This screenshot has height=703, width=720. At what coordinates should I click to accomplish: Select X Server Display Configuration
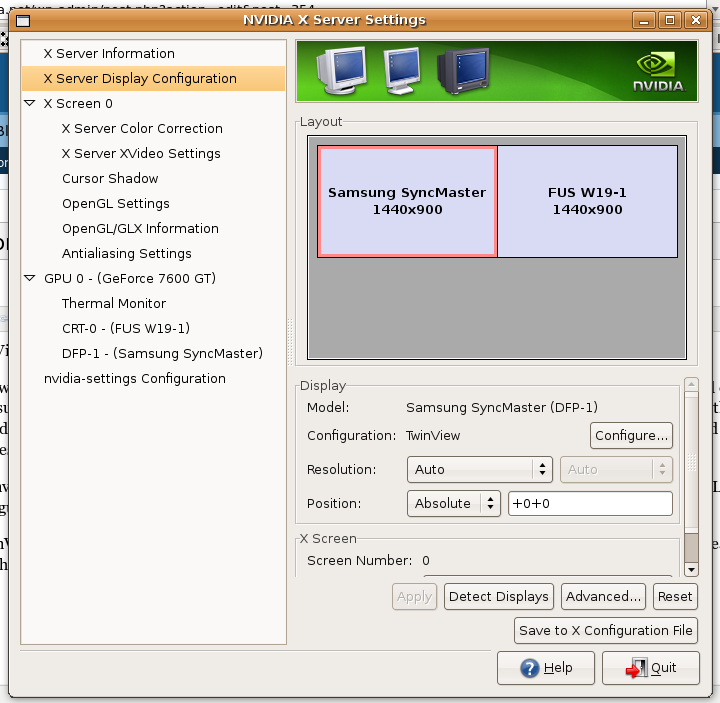[153, 79]
